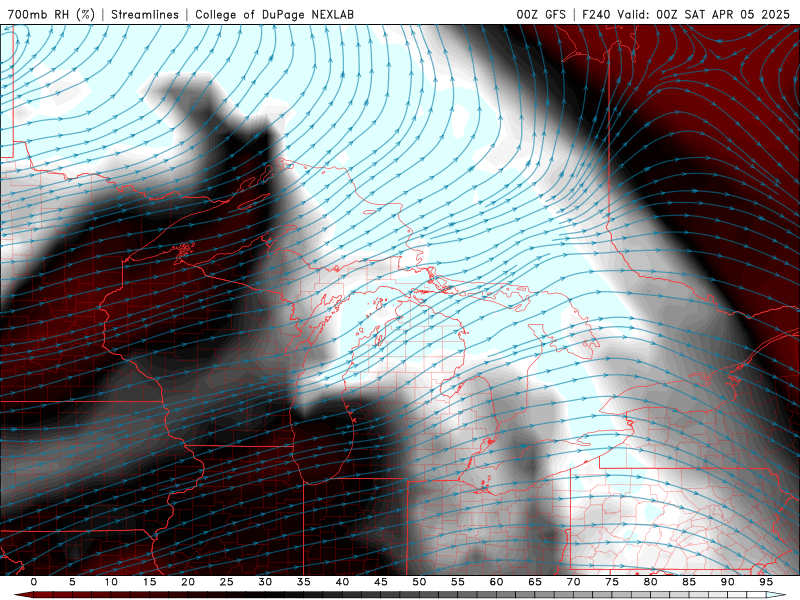This screenshot has width=800, height=600.
Task: Click the '65' value on colorbar scale
Action: [535, 582]
